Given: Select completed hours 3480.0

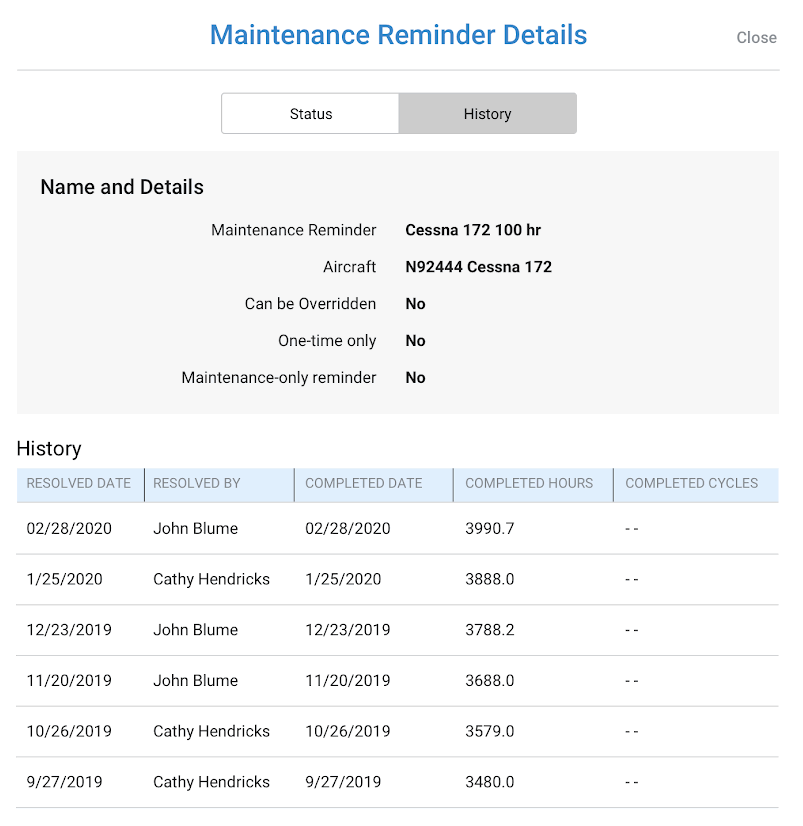Looking at the screenshot, I should (x=489, y=782).
